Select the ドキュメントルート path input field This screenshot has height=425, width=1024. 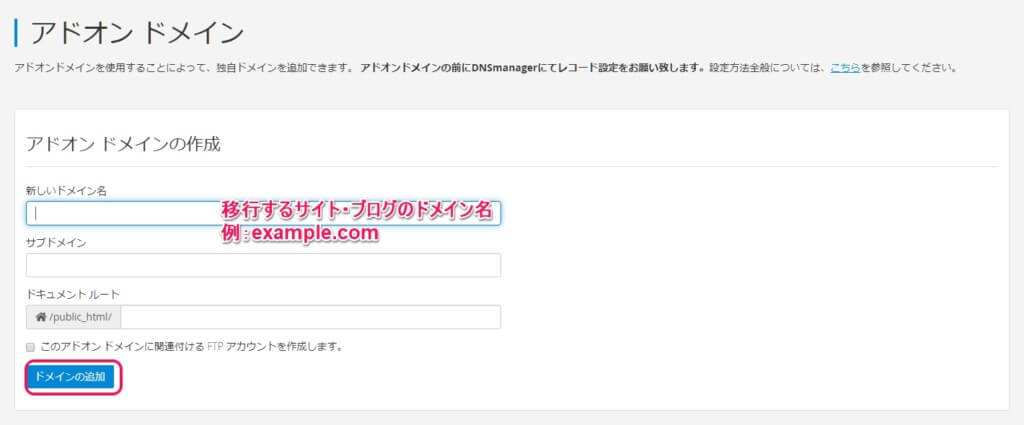310,317
